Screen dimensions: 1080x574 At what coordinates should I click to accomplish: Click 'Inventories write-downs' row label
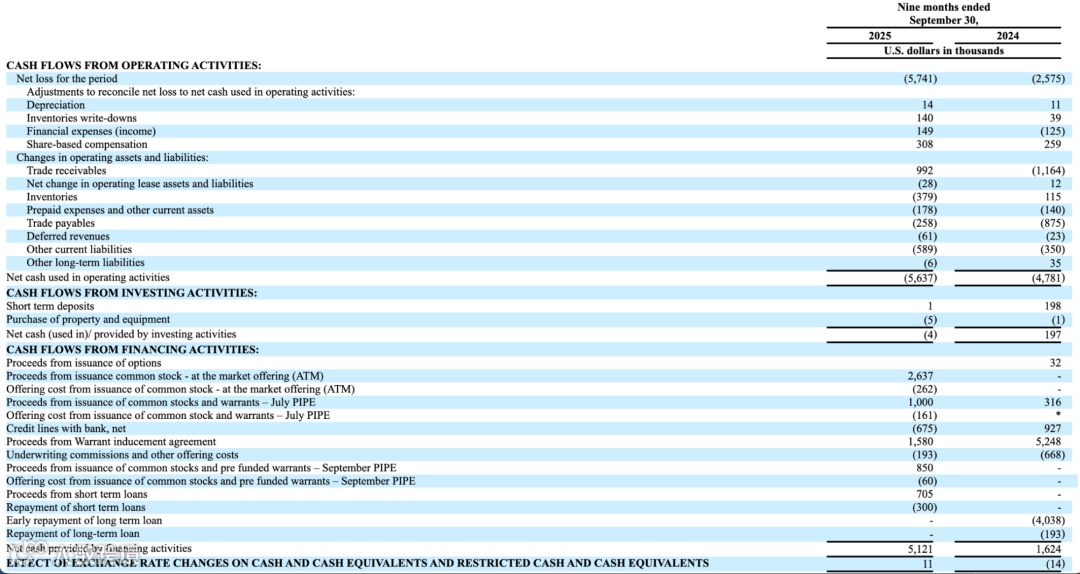(81, 118)
